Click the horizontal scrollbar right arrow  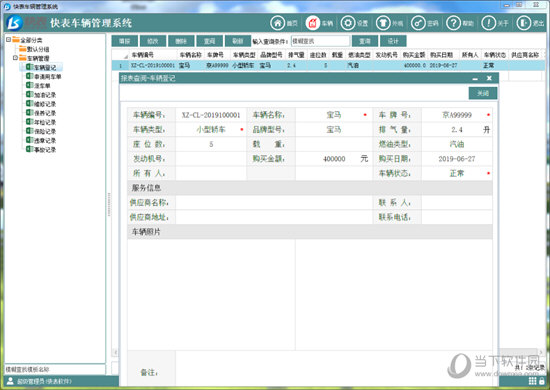(541, 352)
